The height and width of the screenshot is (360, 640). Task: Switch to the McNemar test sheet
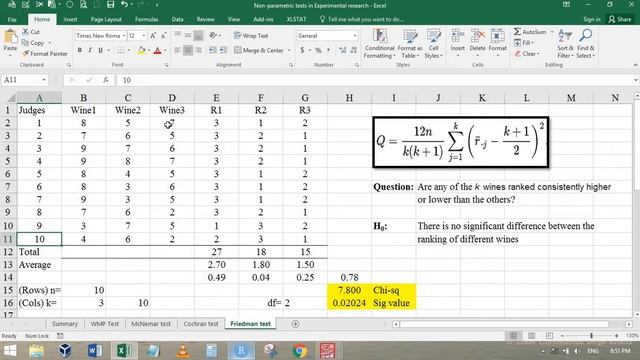[151, 324]
